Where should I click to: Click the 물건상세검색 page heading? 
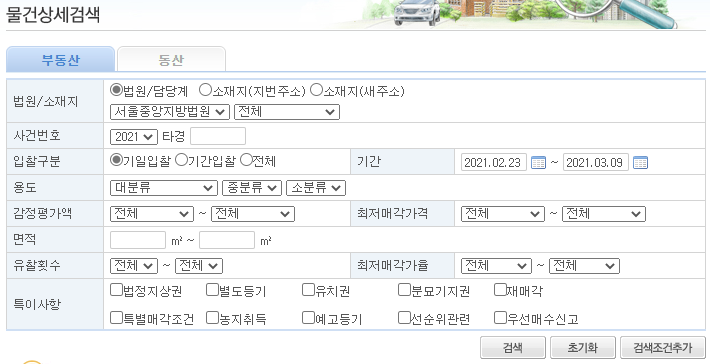(x=53, y=15)
